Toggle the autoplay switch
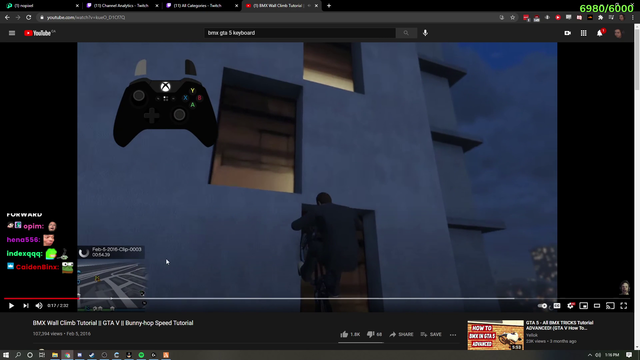Viewport: 640px width, 360px height. click(x=543, y=305)
